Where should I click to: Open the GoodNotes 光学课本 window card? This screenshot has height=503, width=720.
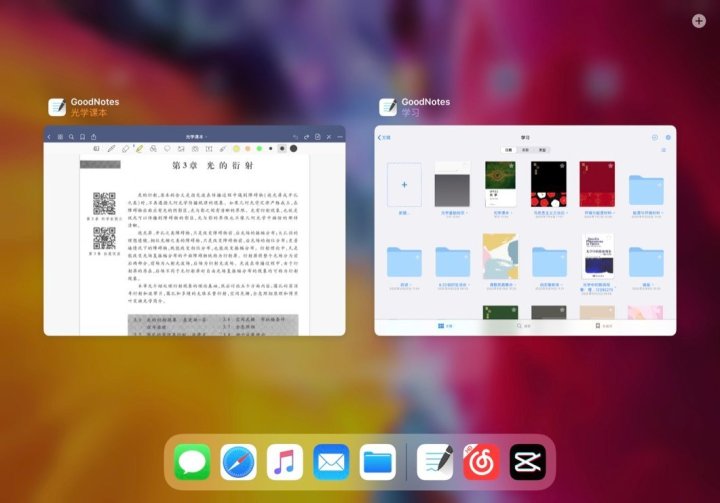click(x=194, y=231)
